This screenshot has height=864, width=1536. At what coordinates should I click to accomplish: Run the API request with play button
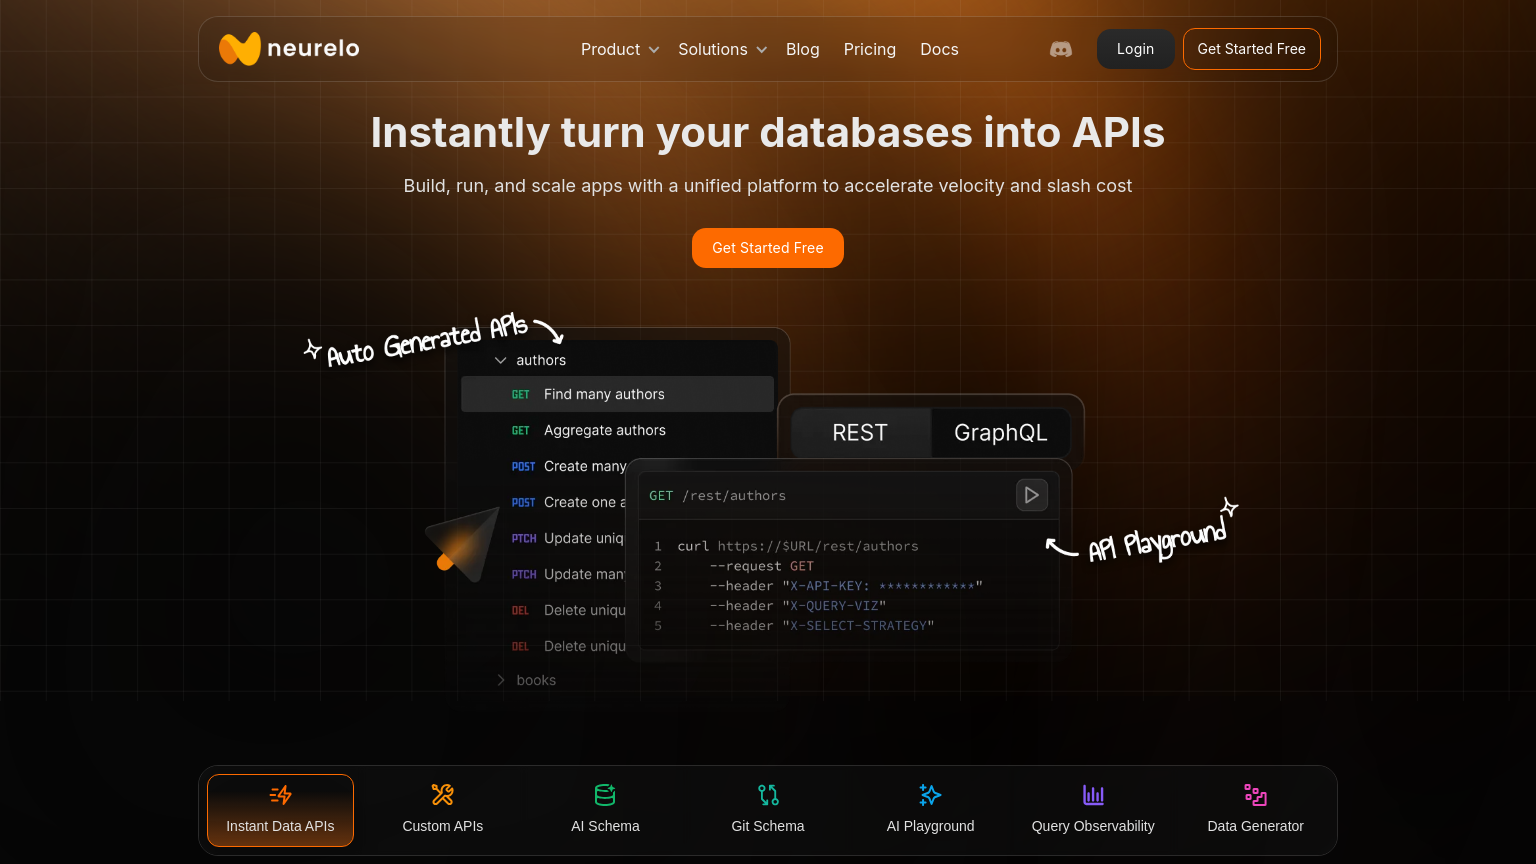[1031, 495]
